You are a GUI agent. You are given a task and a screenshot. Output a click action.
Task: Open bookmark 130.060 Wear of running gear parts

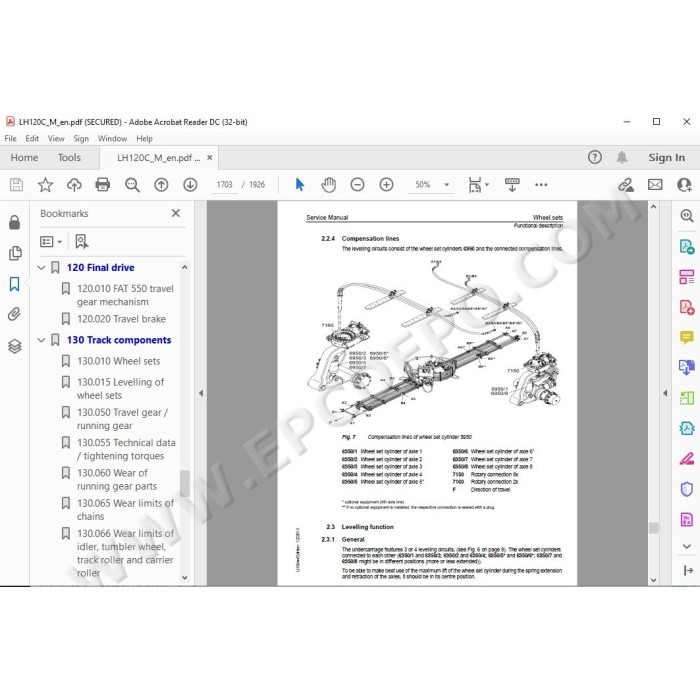pyautogui.click(x=117, y=479)
